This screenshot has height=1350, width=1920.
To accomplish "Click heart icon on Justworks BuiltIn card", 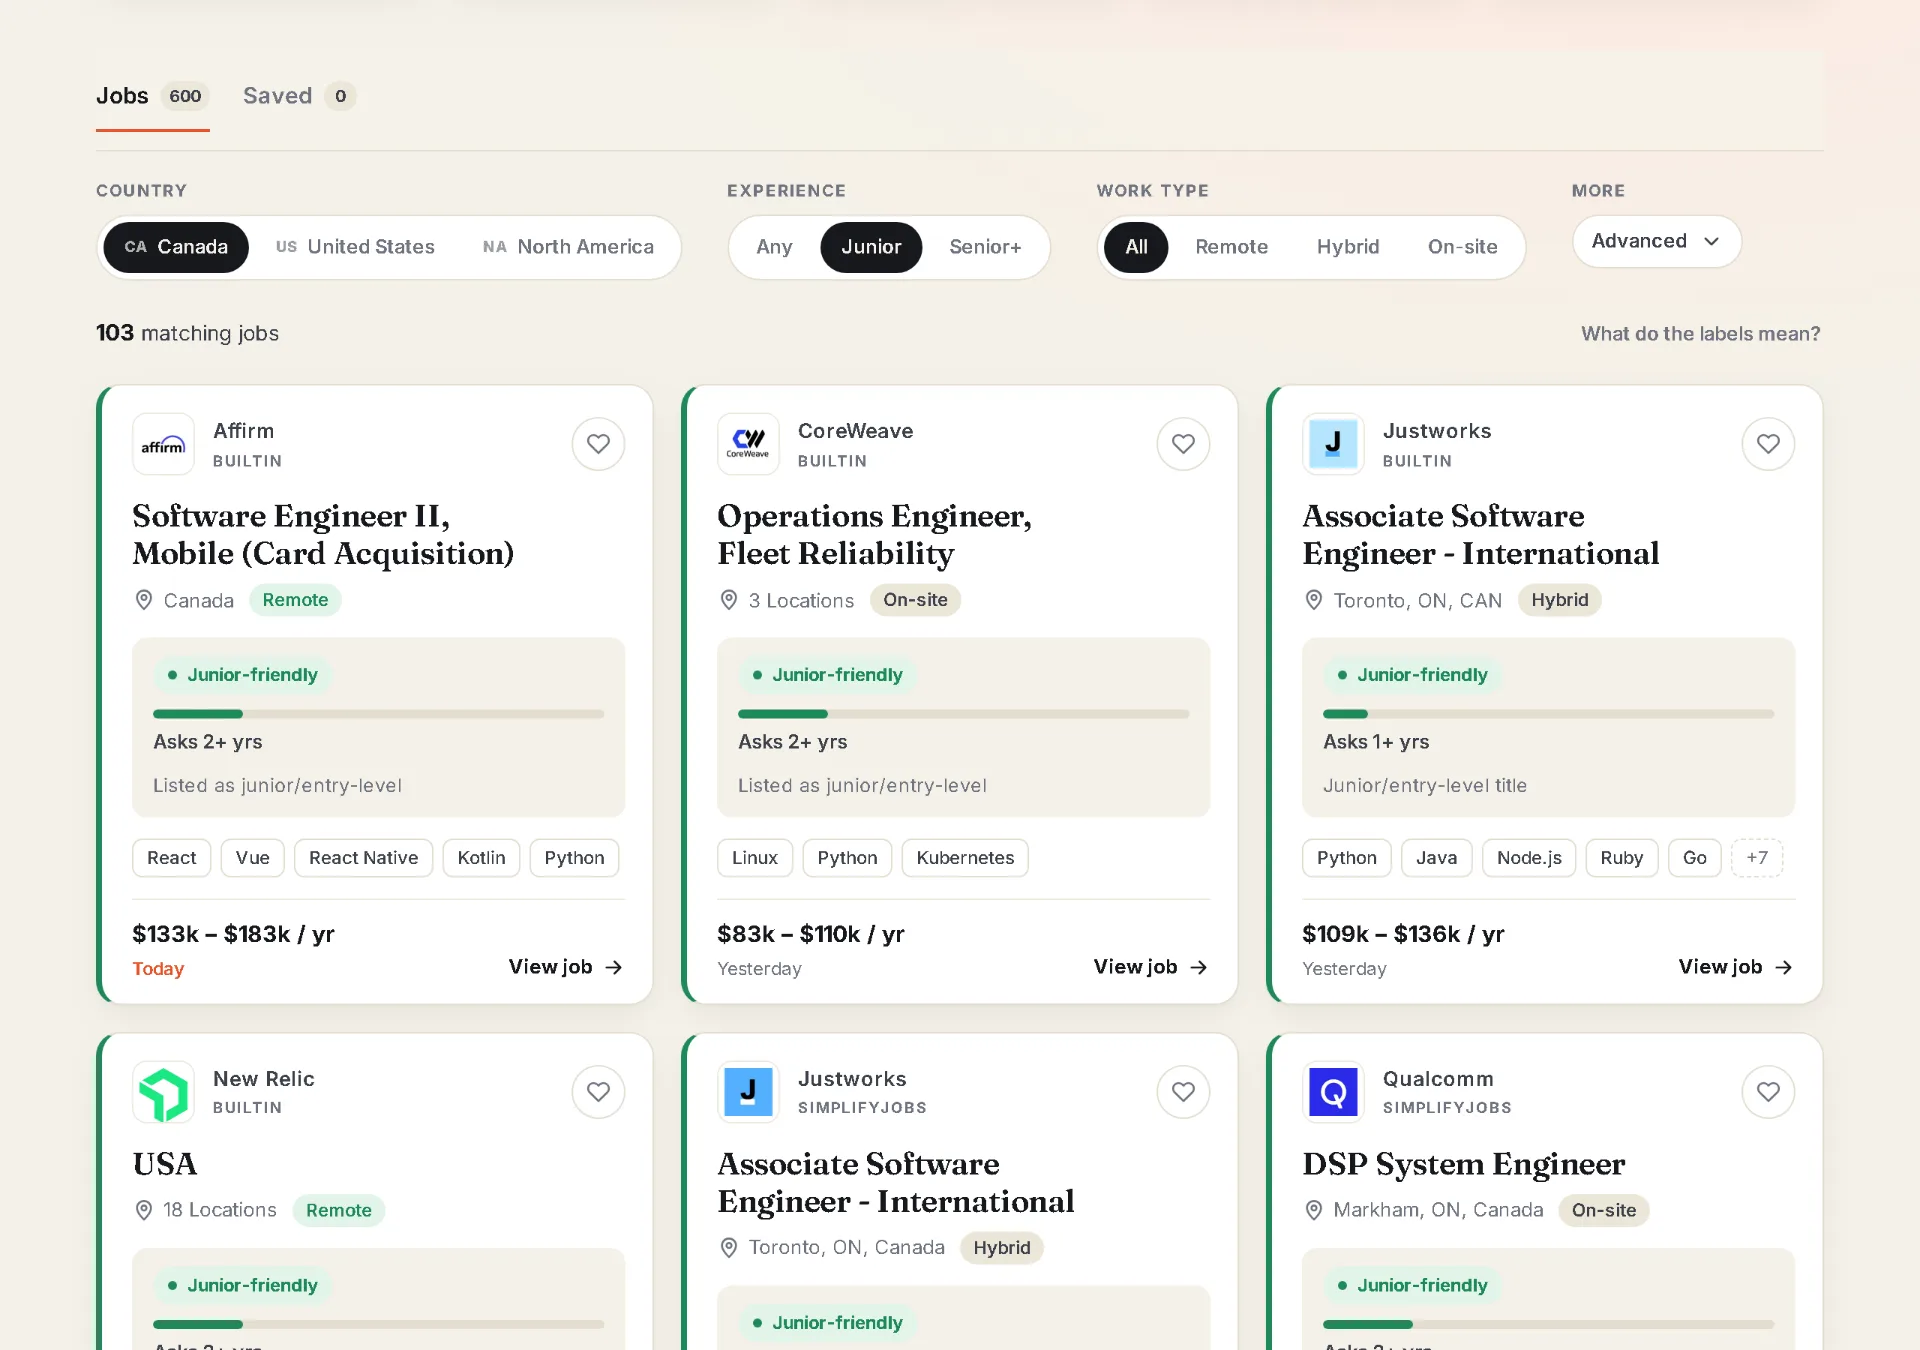I will (1768, 444).
